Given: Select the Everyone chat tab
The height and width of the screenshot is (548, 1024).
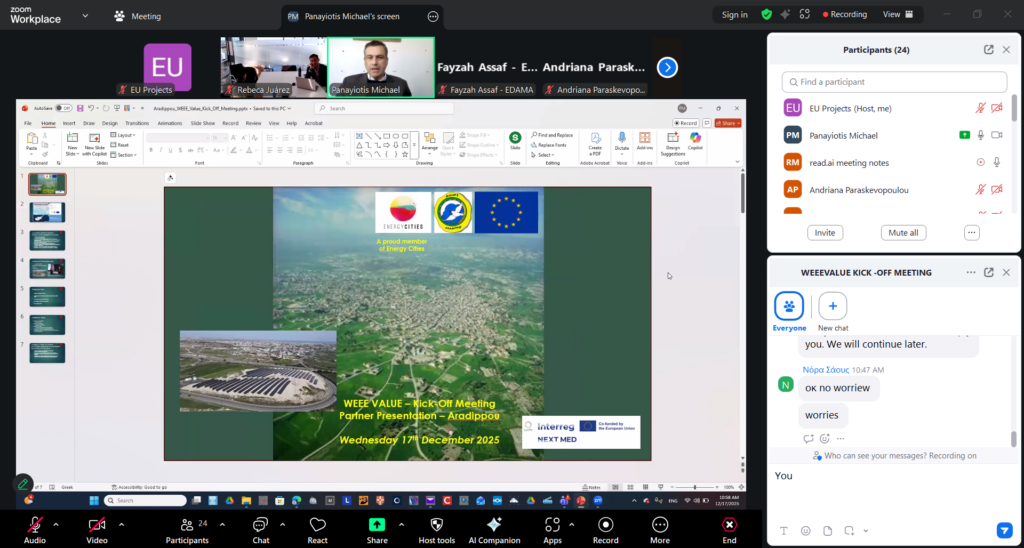Looking at the screenshot, I should point(790,306).
